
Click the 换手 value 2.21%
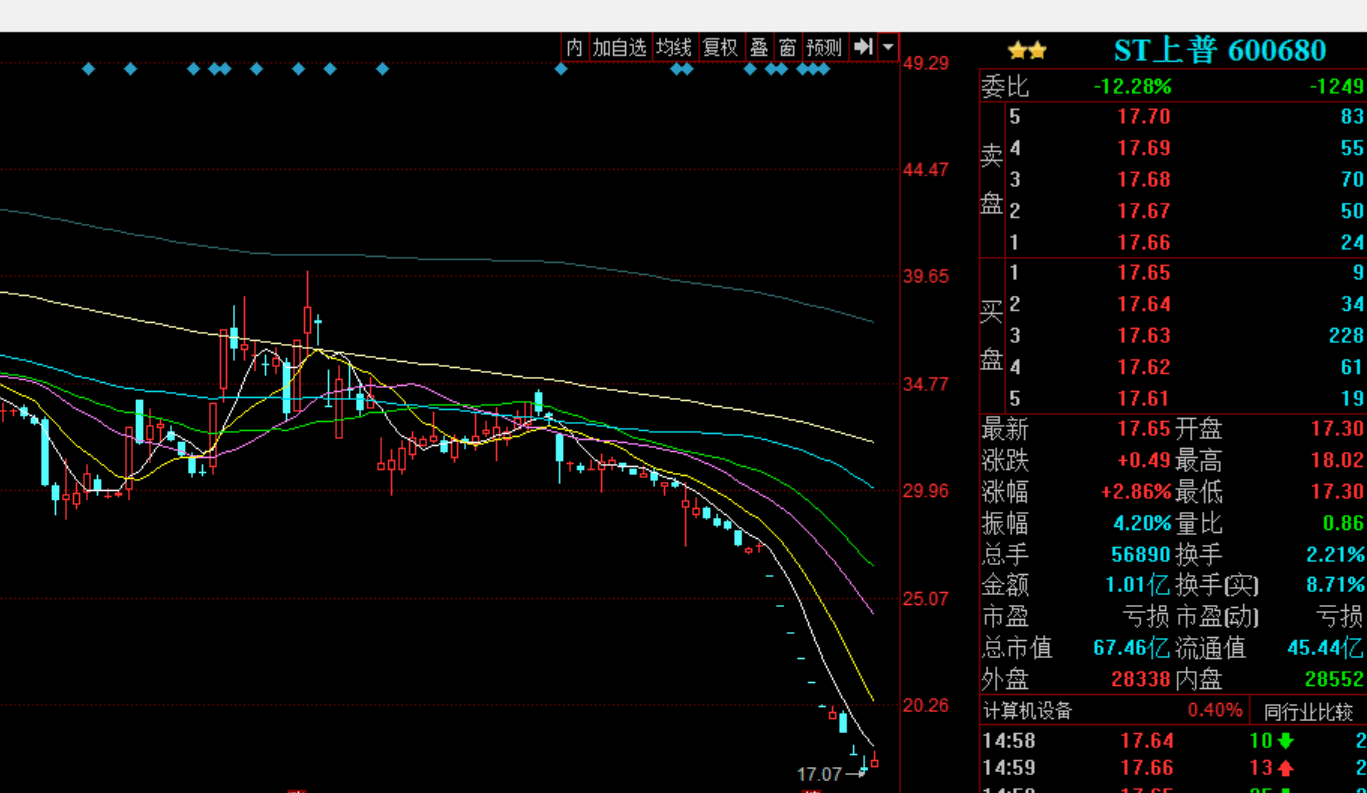coord(1335,554)
